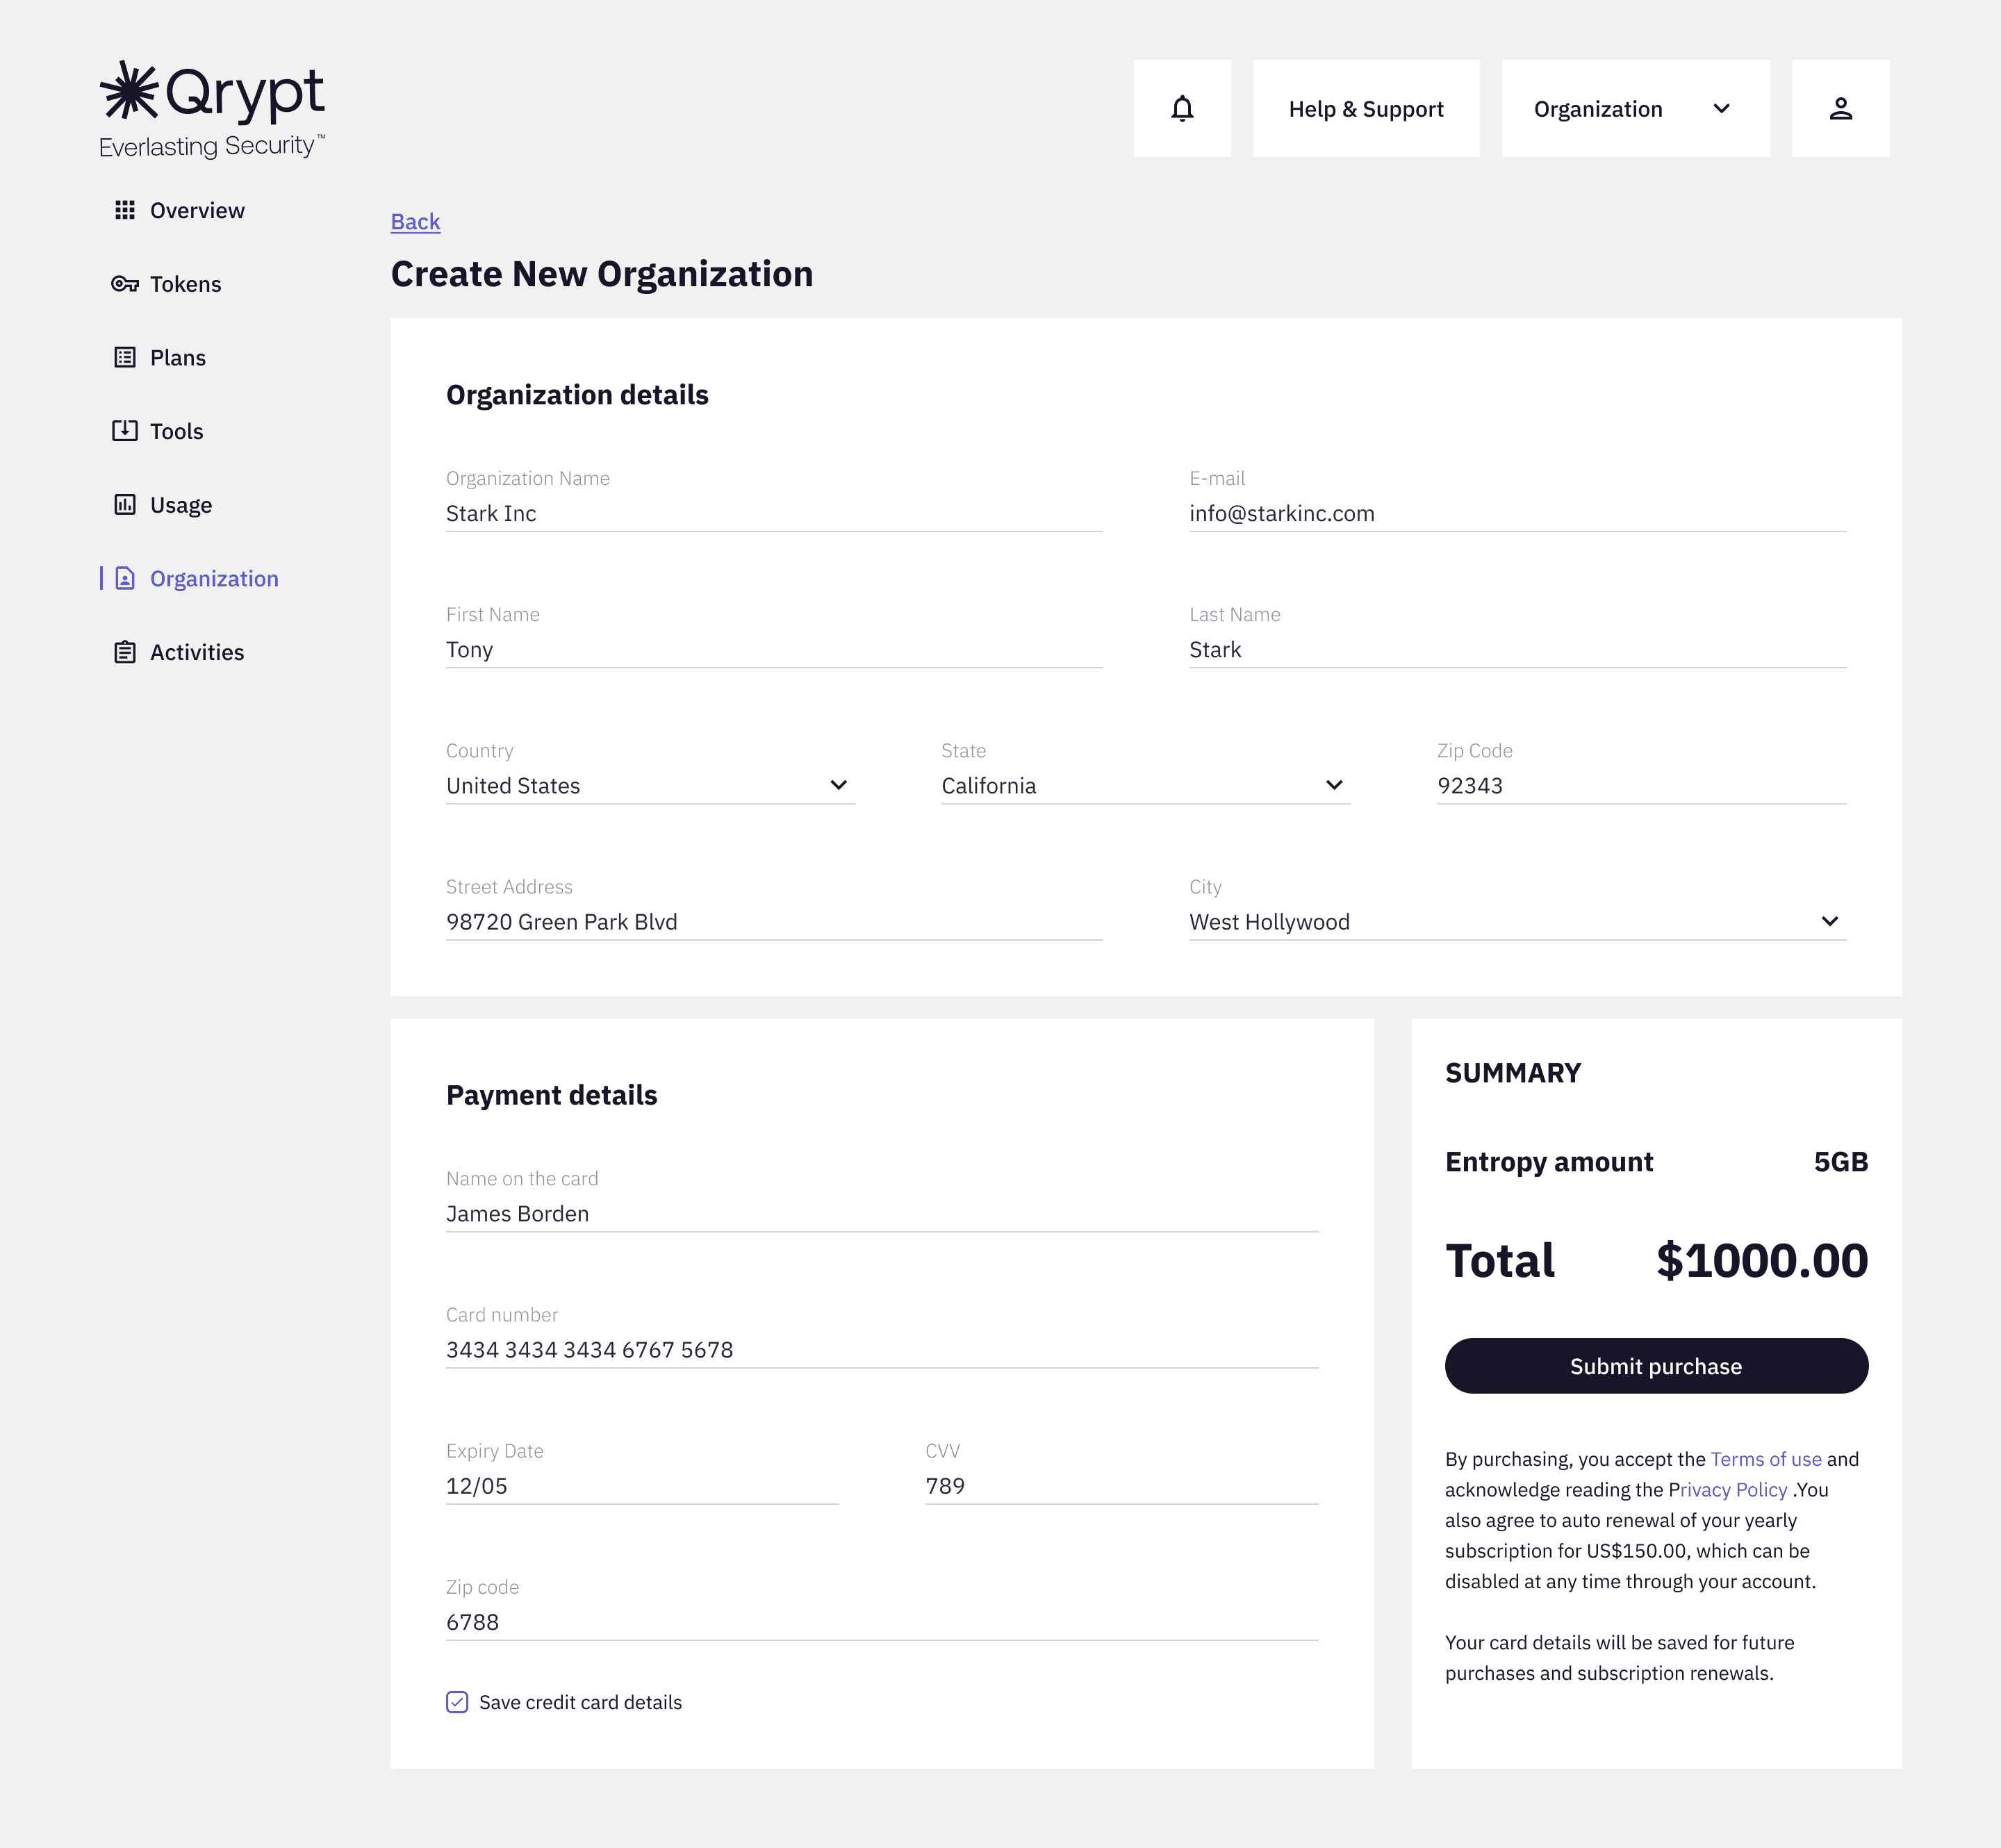
Task: Click the Card number input field
Action: coord(880,1349)
